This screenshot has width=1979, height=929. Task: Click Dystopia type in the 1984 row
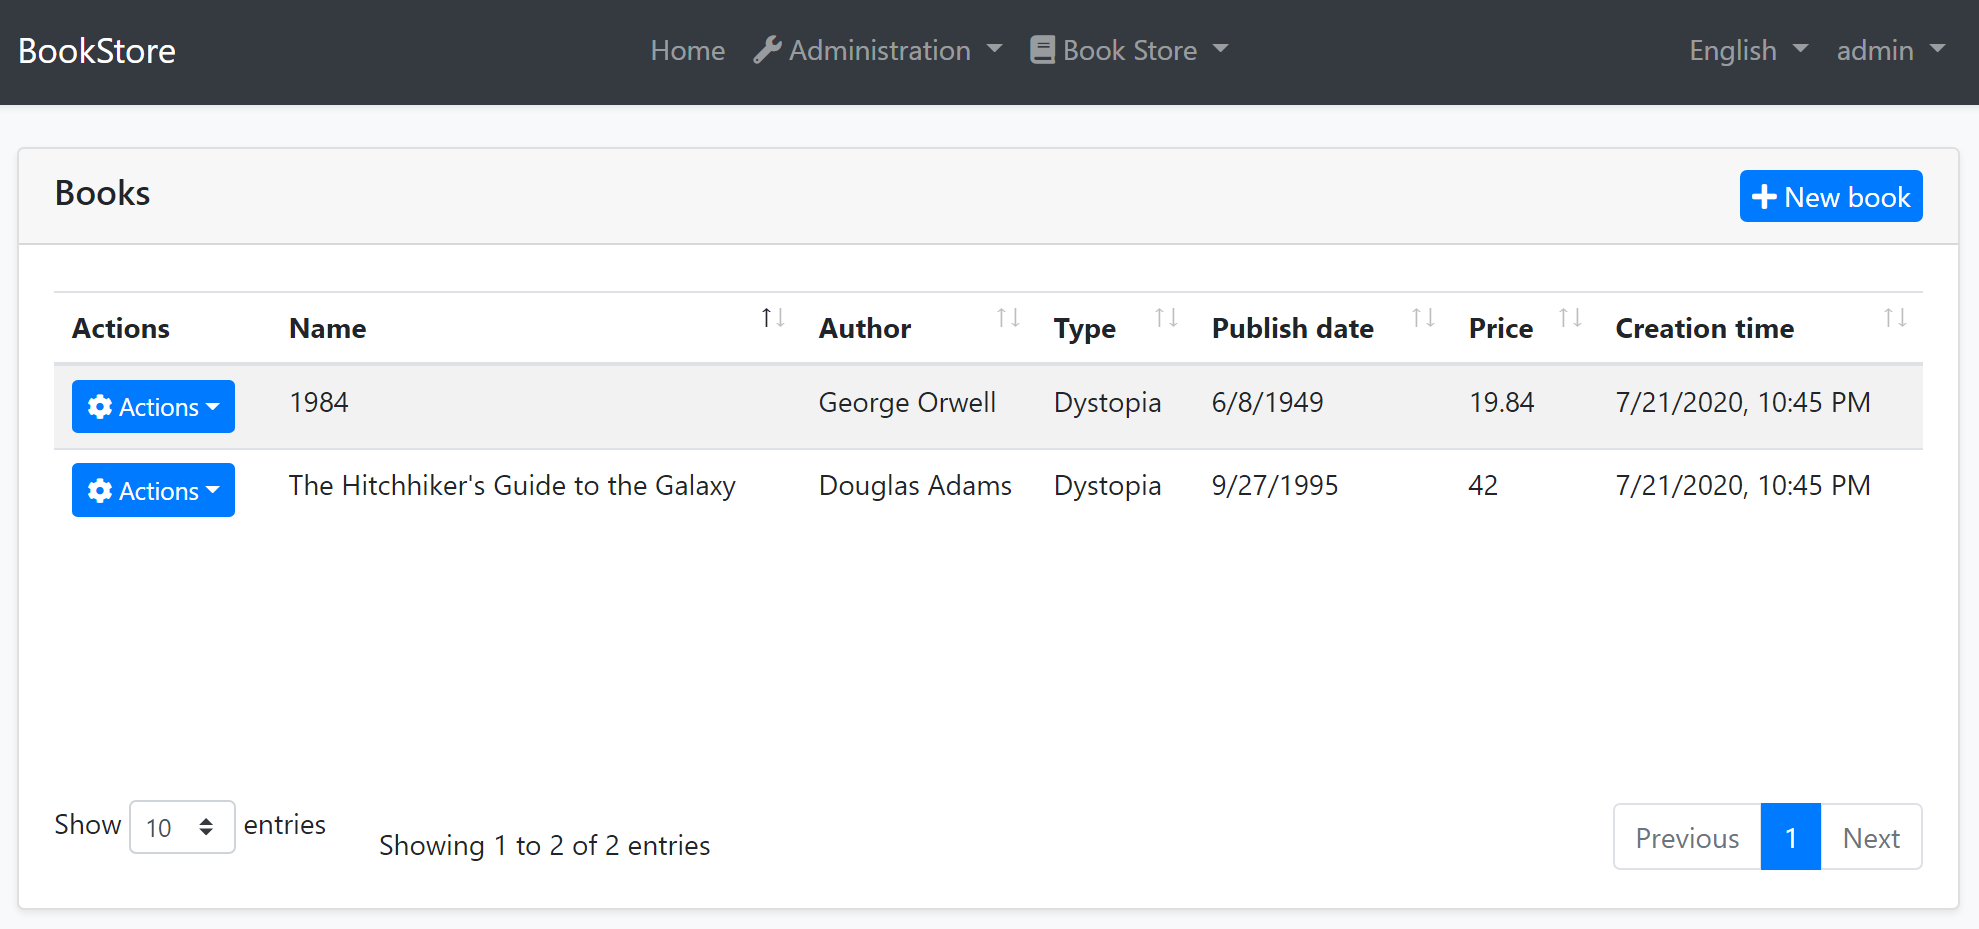pyautogui.click(x=1107, y=403)
